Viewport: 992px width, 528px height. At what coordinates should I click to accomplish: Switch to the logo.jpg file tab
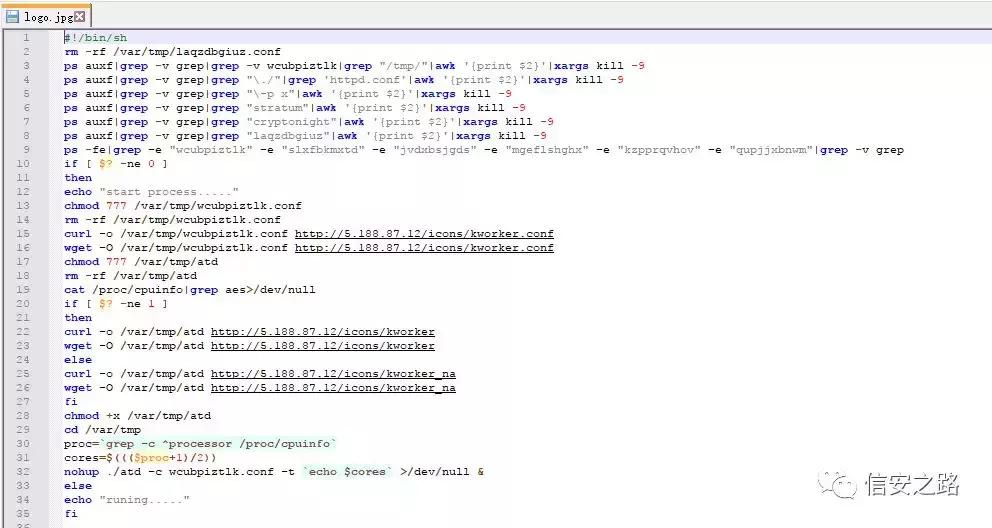46,16
